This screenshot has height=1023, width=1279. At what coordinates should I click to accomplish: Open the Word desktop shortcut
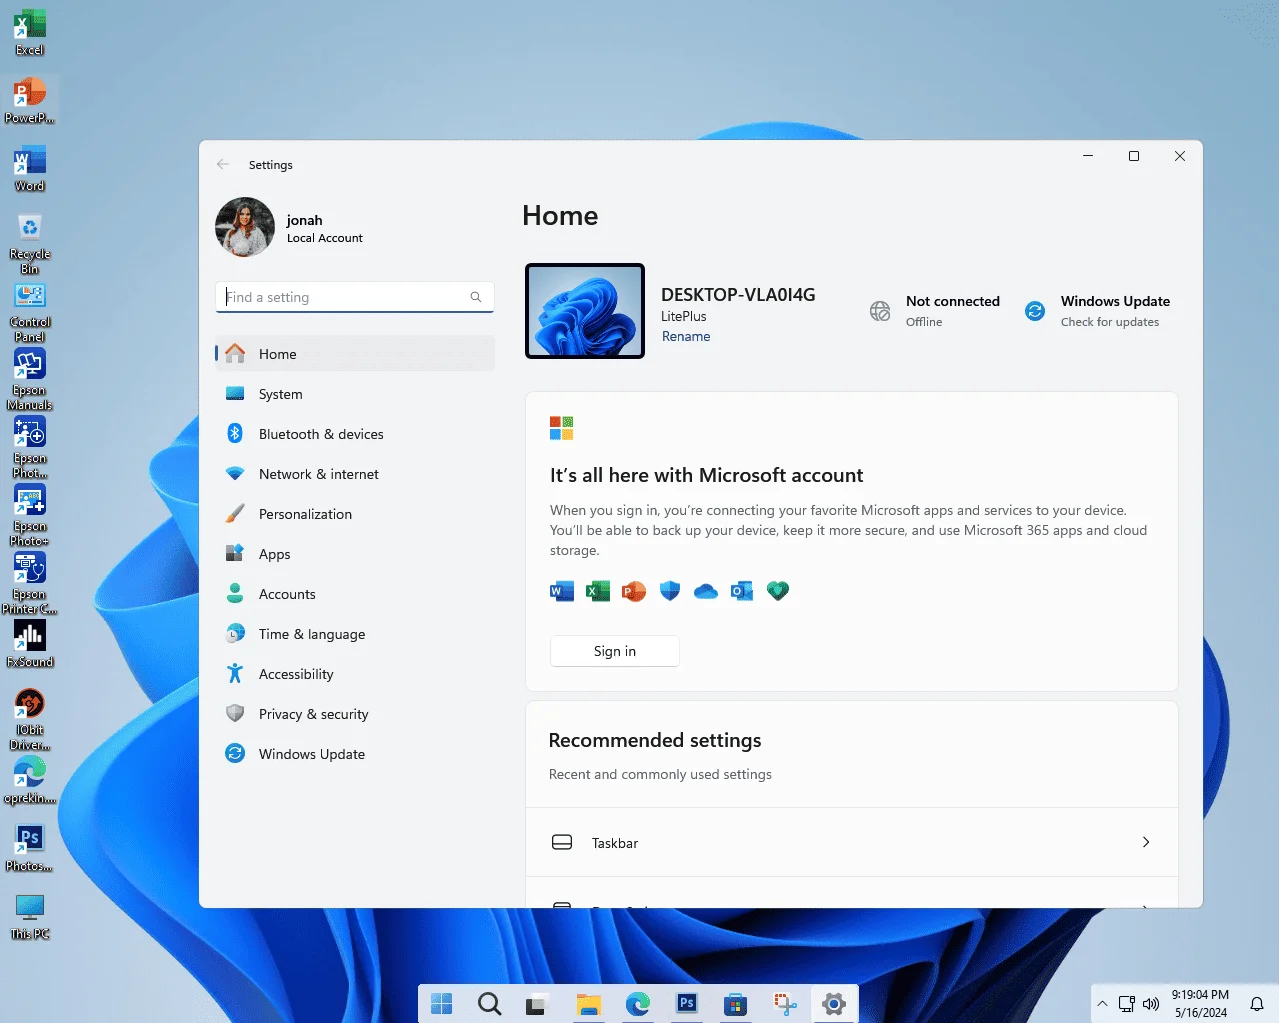(x=30, y=168)
